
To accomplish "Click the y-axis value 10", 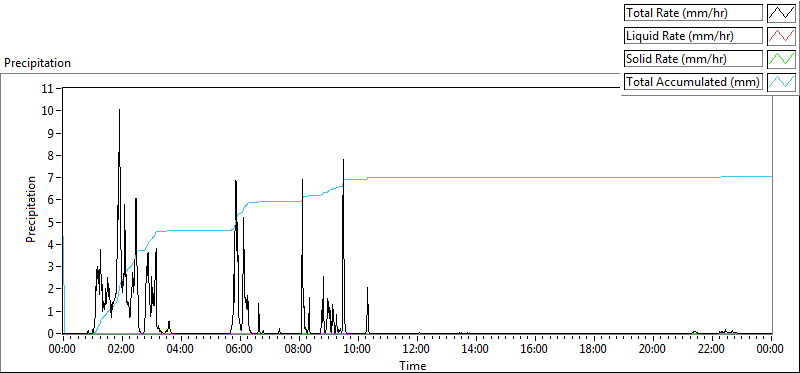I will (x=48, y=111).
